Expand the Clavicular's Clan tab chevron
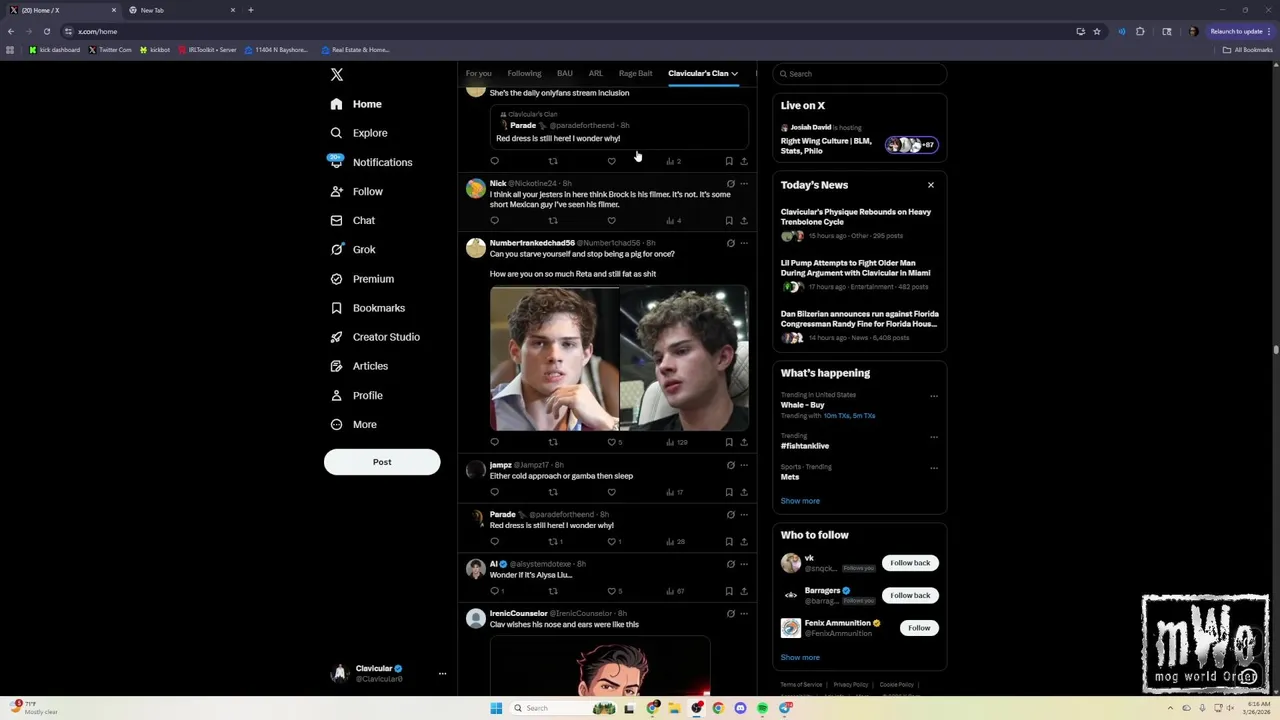Screen dimensions: 1280x720 point(734,73)
